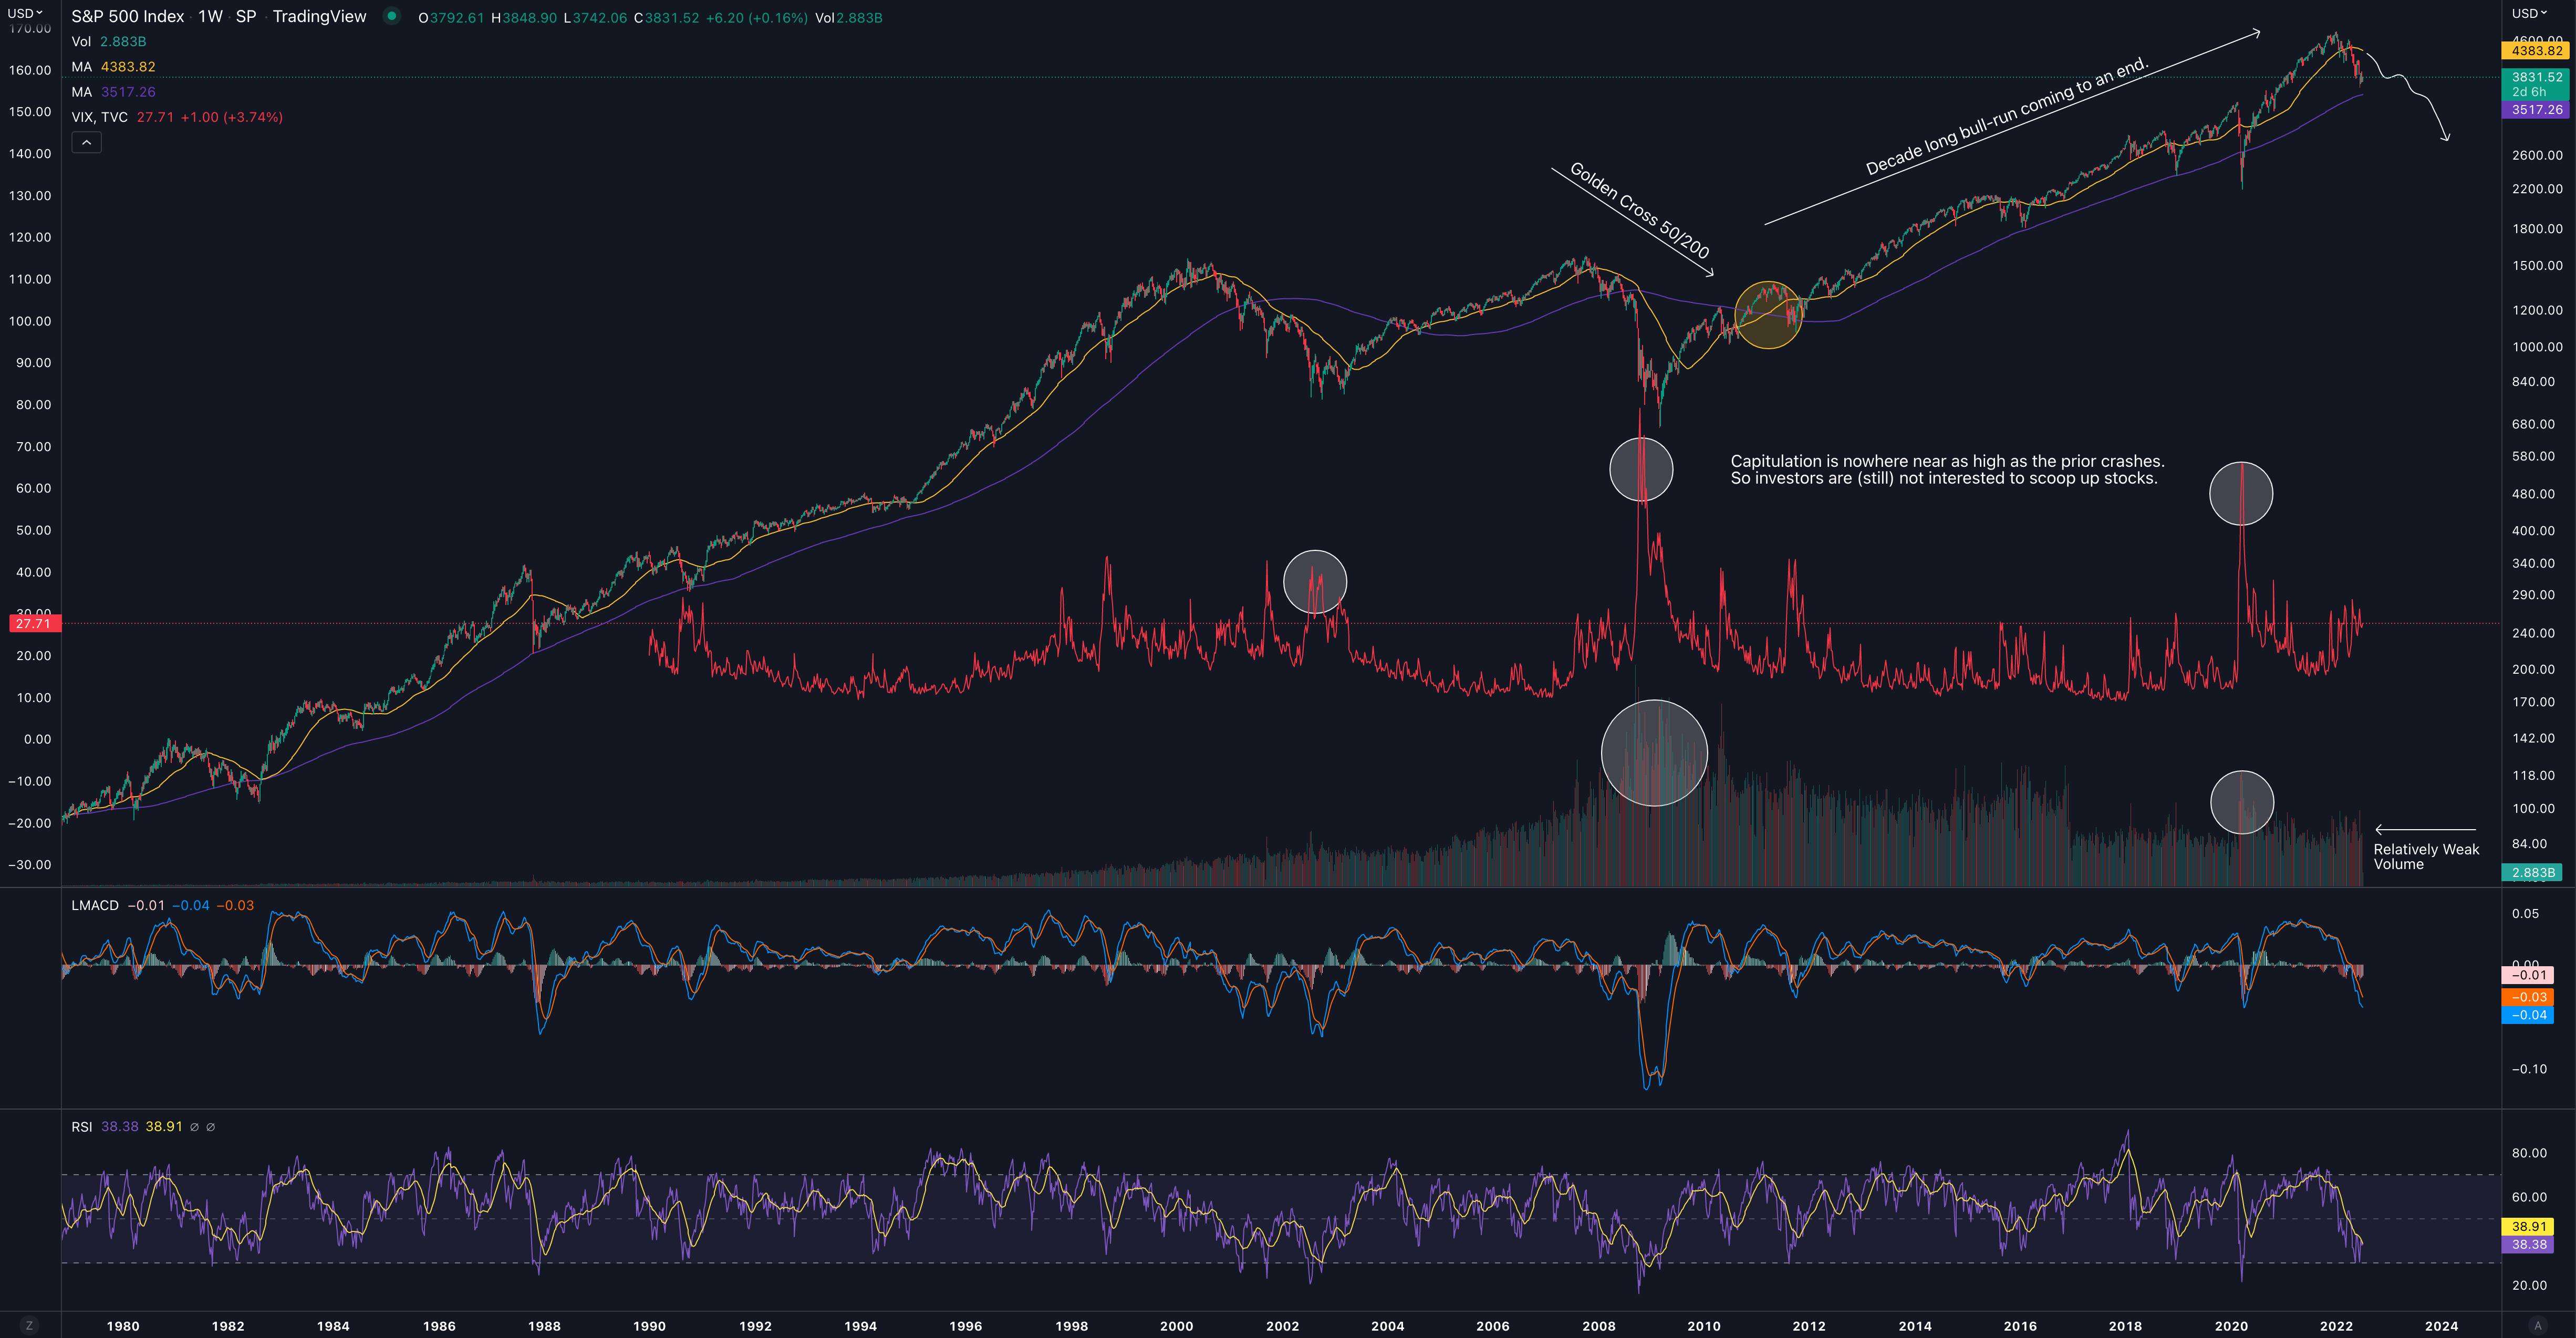Click the Z timezone button at bottom-left

[29, 1325]
